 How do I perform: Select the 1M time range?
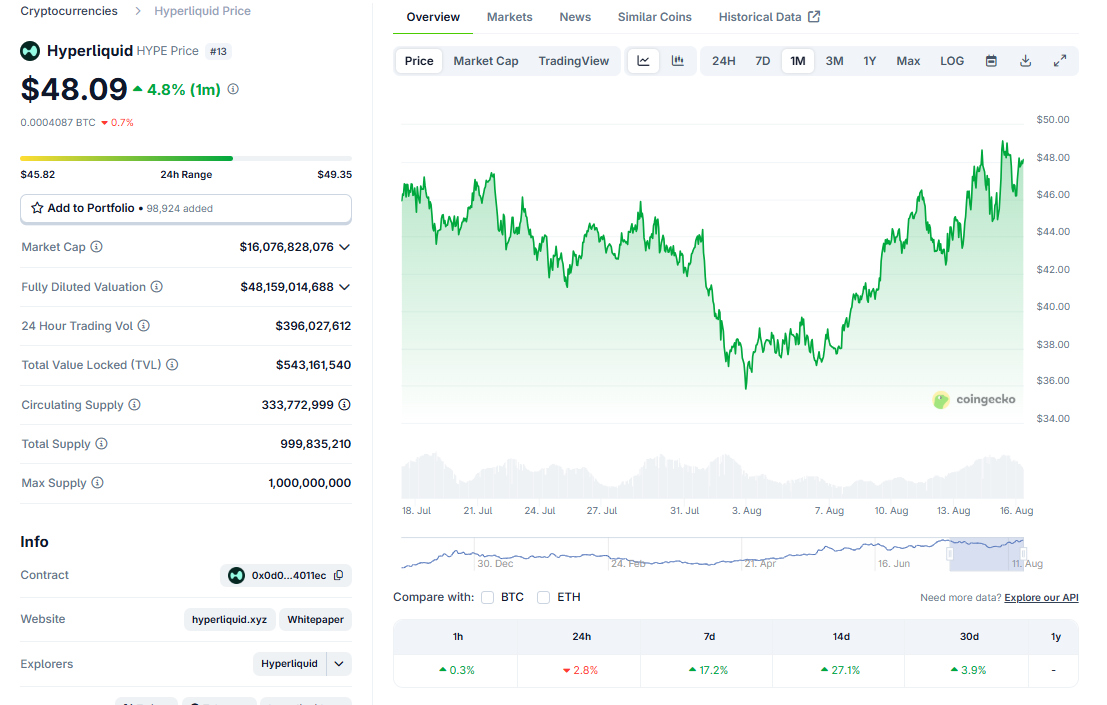coord(798,61)
